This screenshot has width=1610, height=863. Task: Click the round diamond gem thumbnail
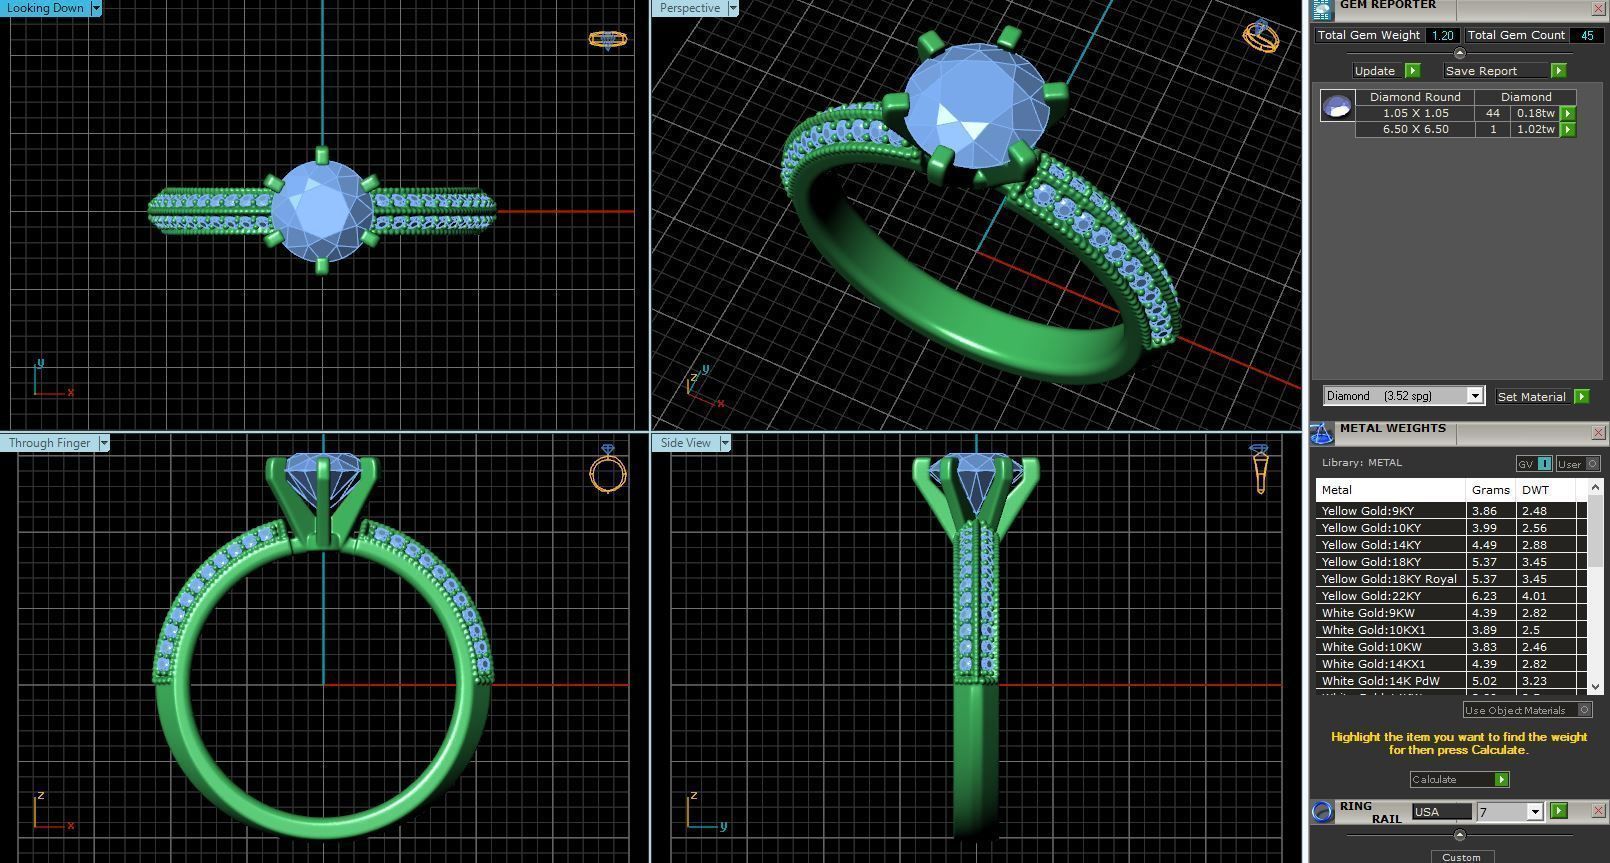tap(1337, 105)
